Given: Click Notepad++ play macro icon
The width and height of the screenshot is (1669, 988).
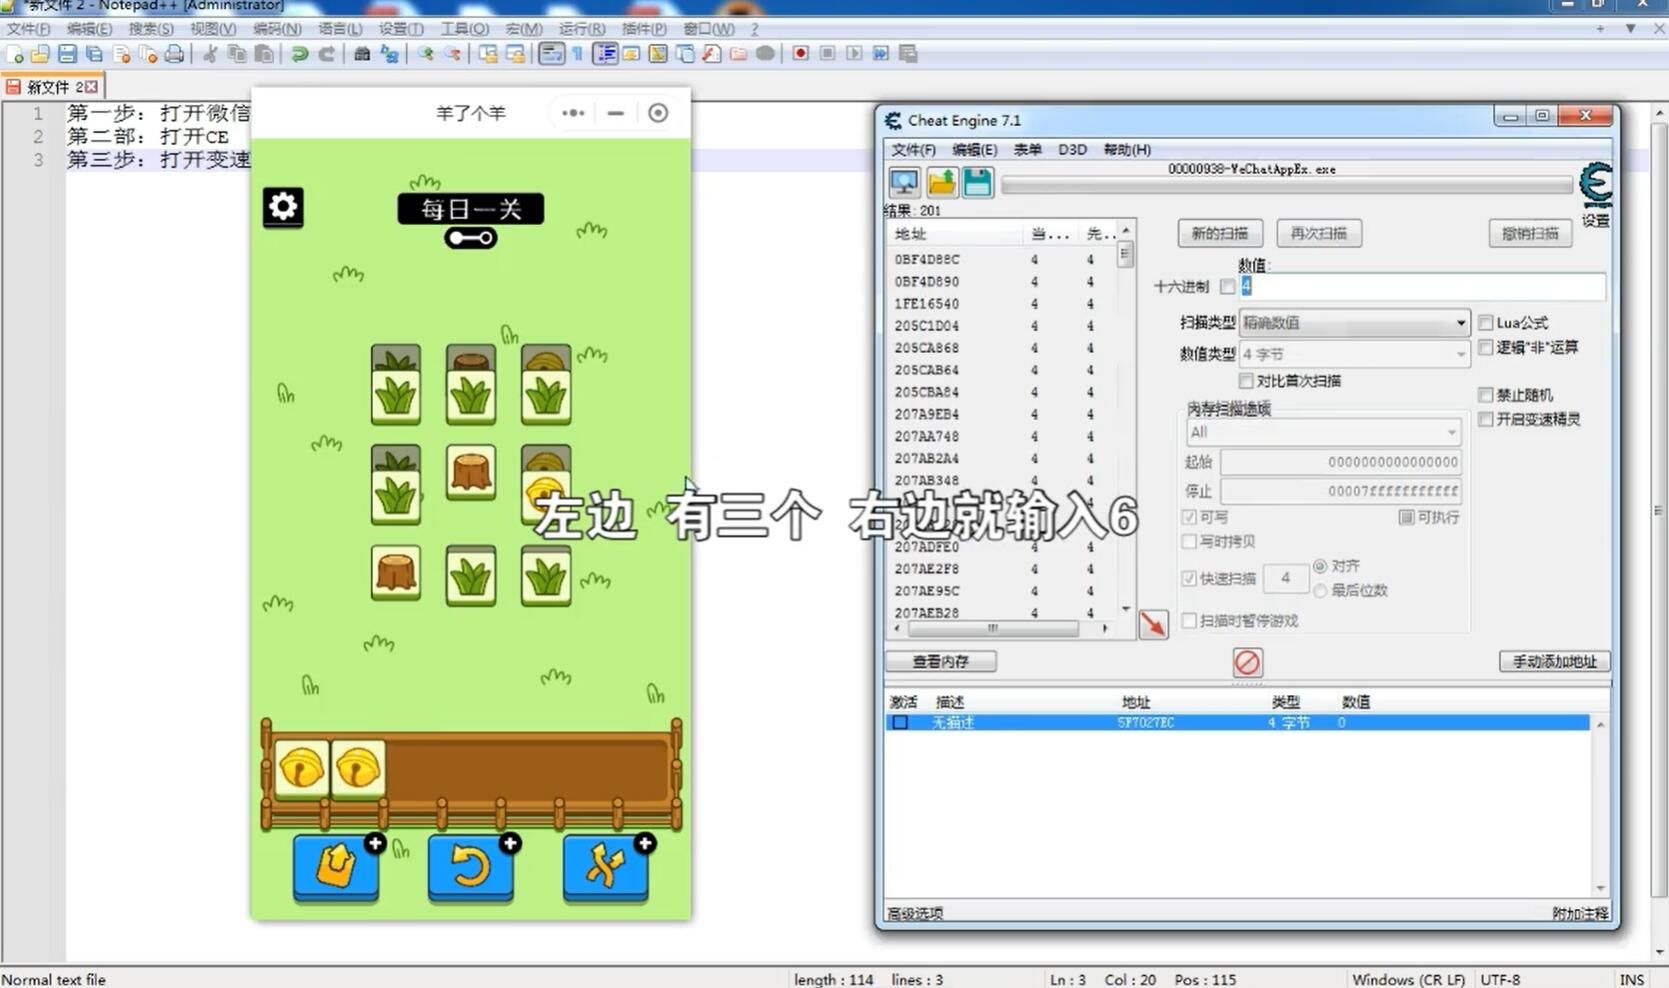Looking at the screenshot, I should coord(854,53).
